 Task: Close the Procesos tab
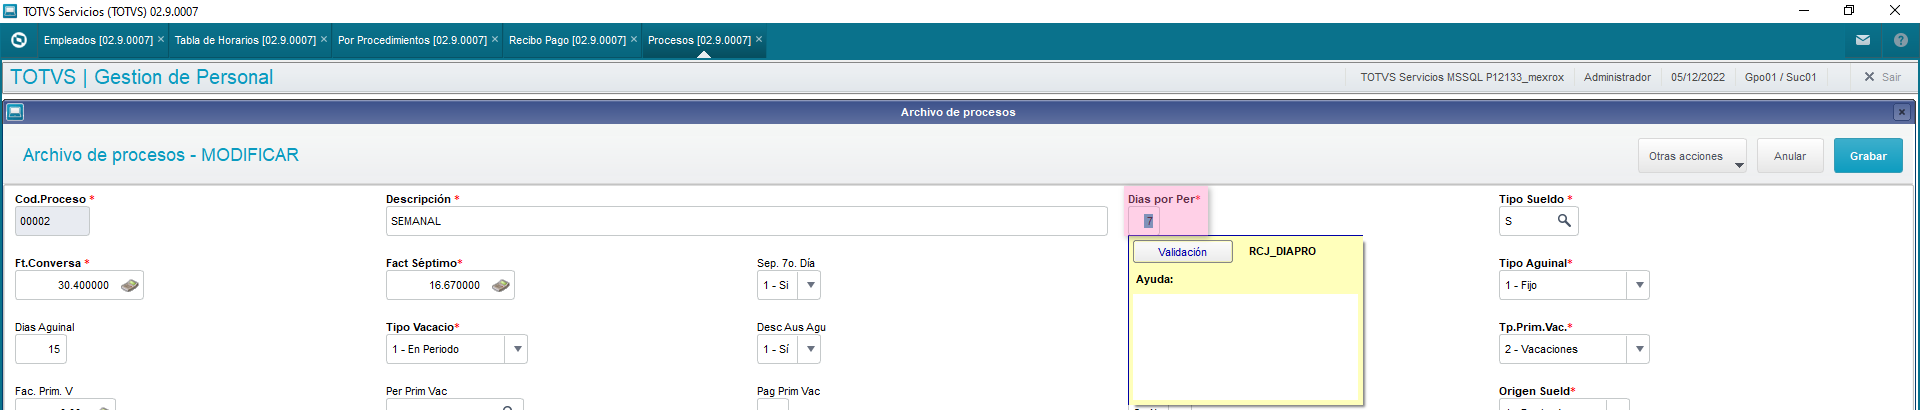(759, 39)
